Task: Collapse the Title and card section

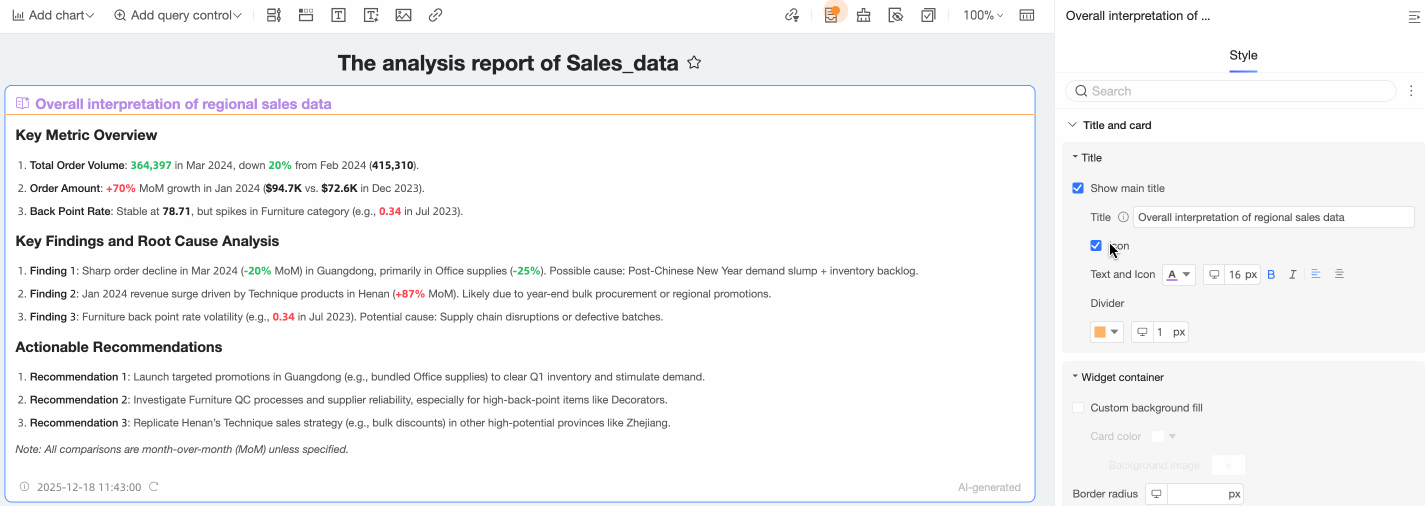Action: (1073, 125)
